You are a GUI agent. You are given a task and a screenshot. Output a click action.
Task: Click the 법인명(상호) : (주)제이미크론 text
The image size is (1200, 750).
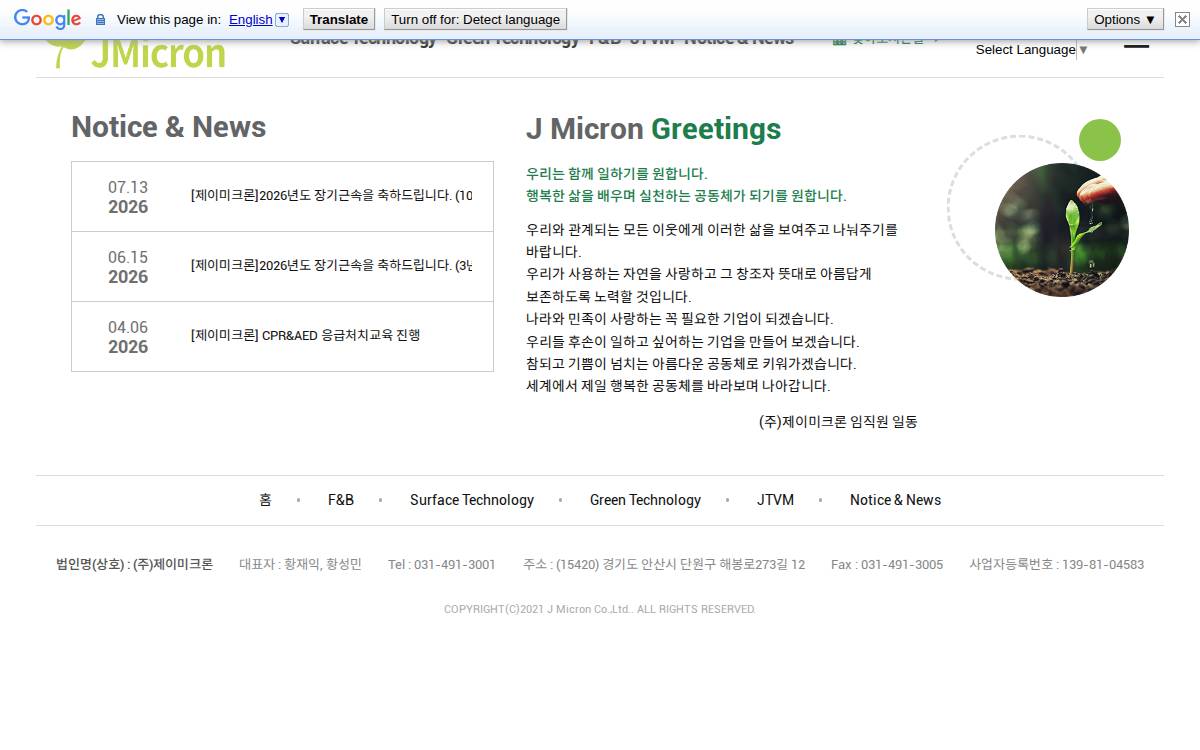[134, 565]
